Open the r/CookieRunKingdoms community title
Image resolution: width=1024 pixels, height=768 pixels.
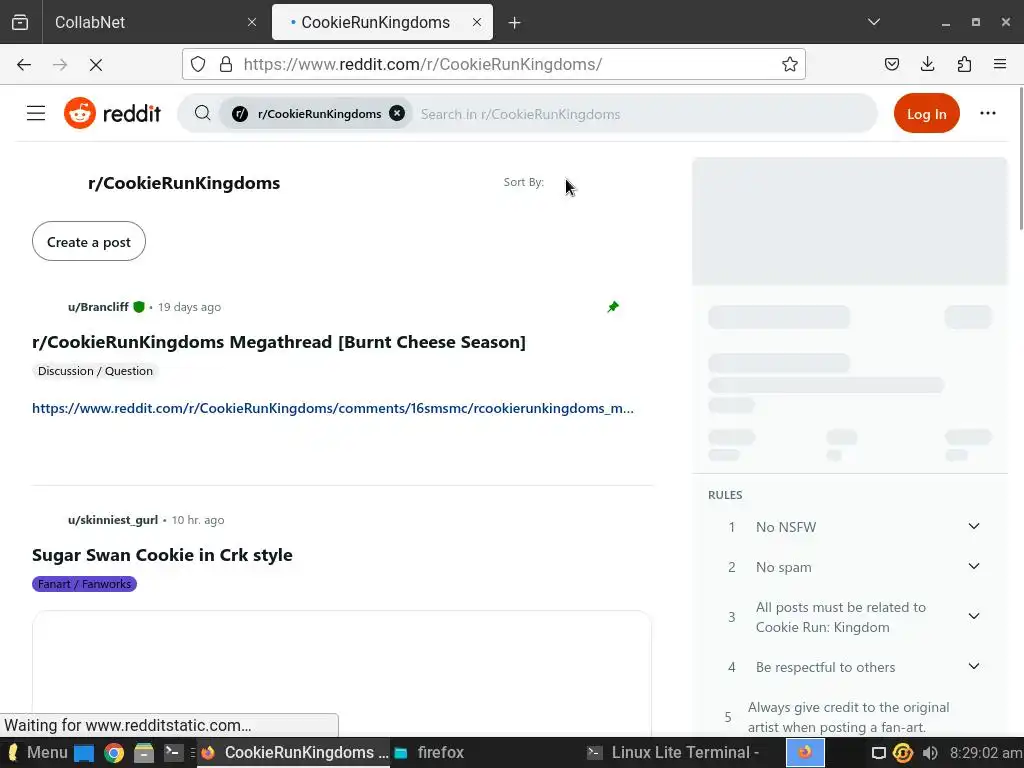pyautogui.click(x=184, y=183)
